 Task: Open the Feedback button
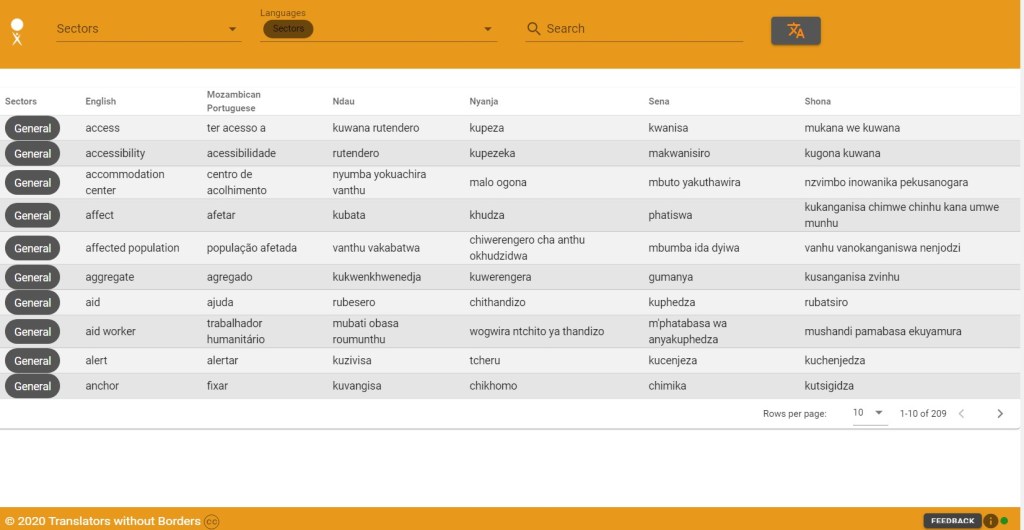click(x=951, y=520)
